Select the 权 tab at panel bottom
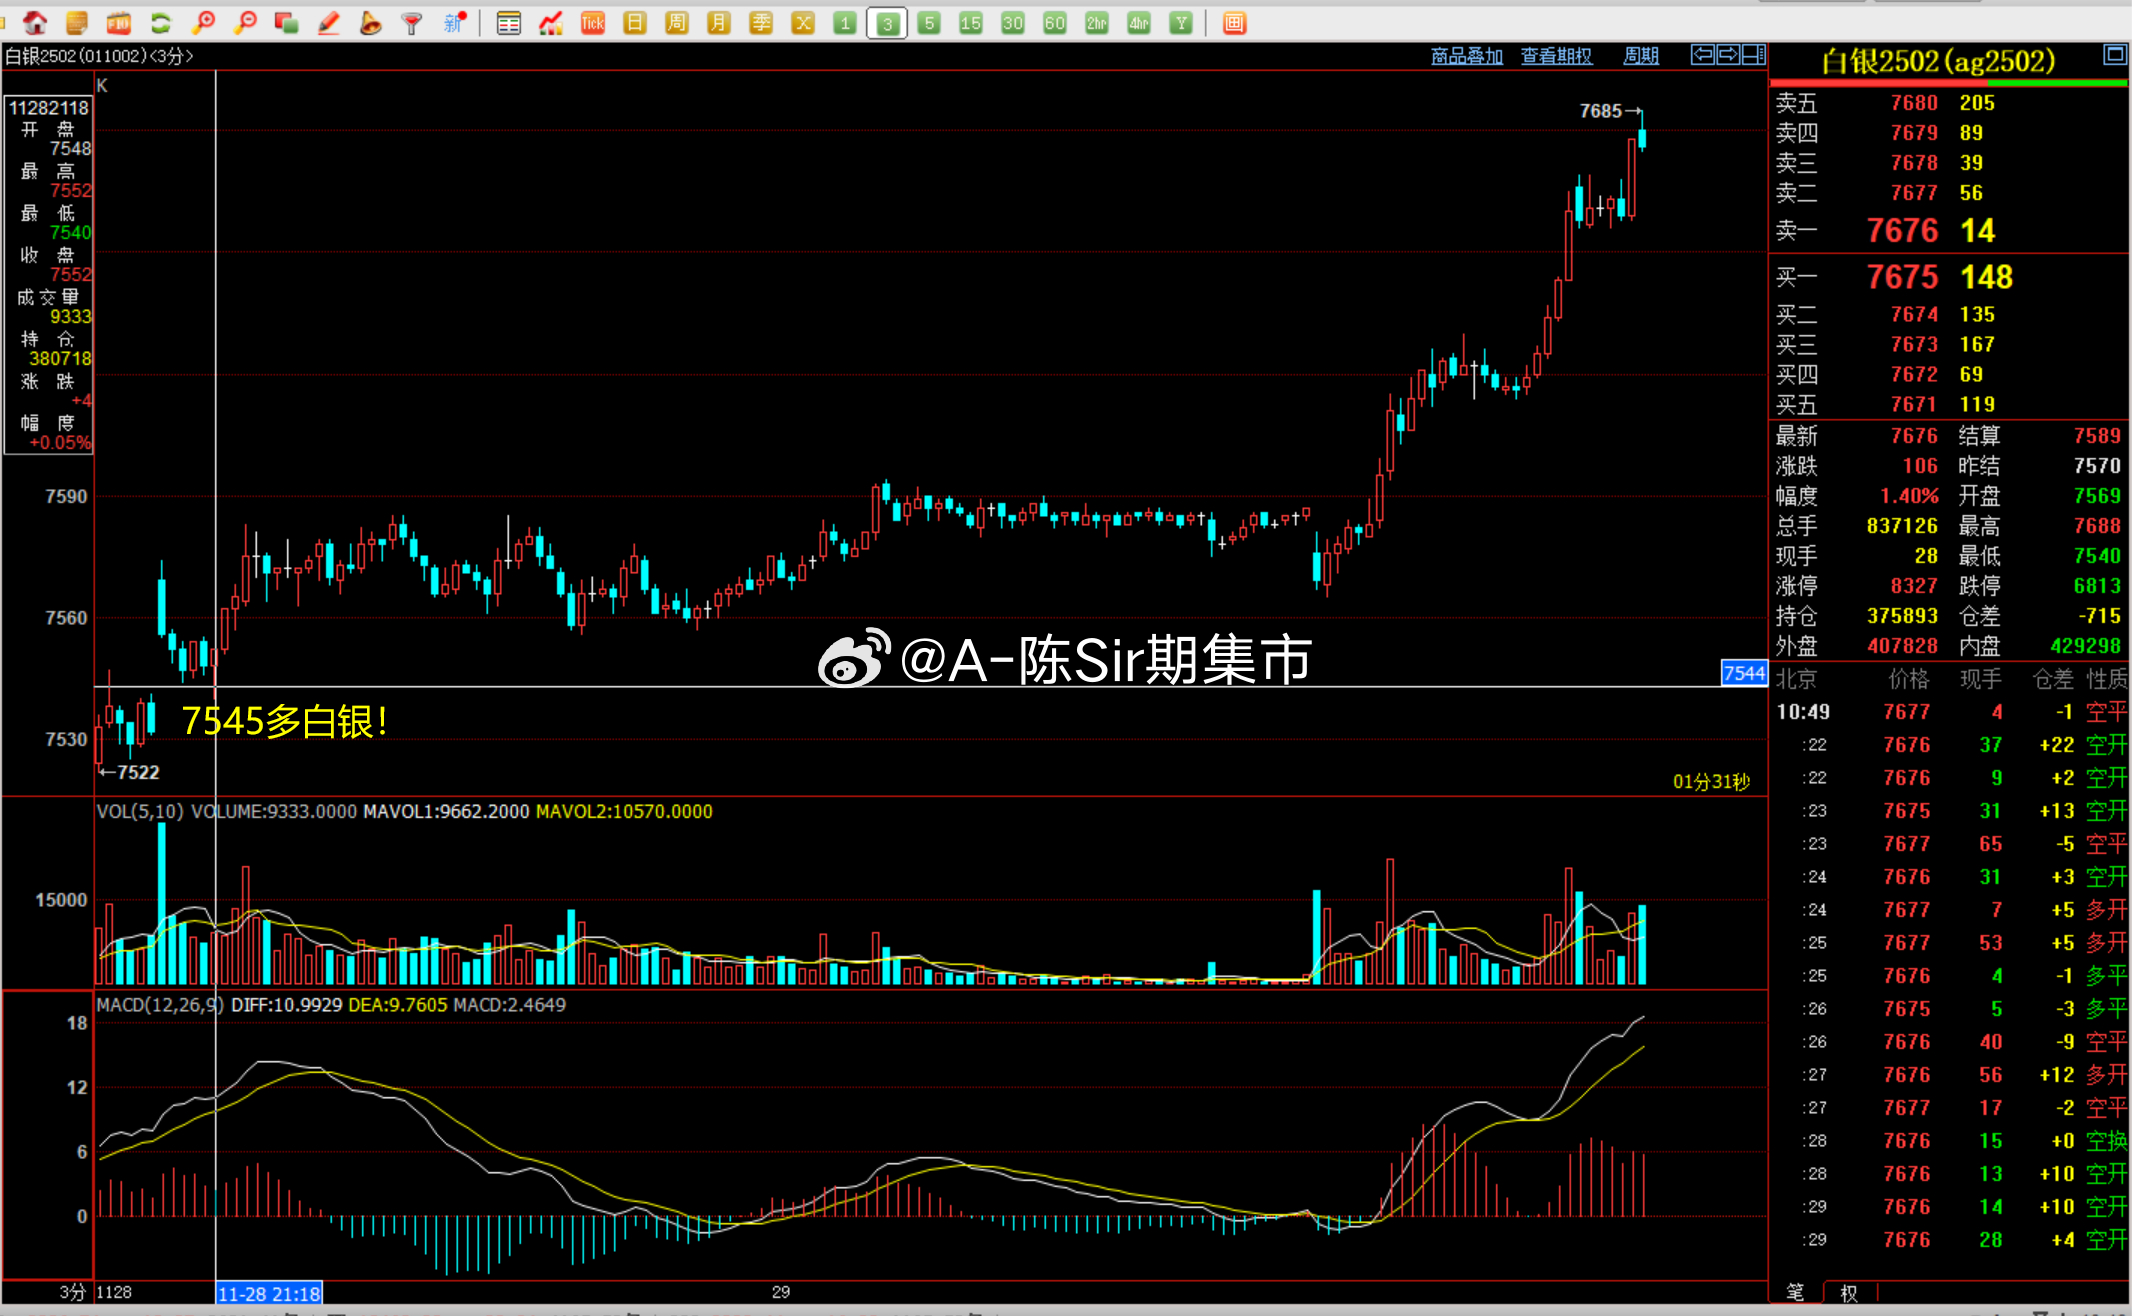The width and height of the screenshot is (2132, 1316). click(1849, 1292)
